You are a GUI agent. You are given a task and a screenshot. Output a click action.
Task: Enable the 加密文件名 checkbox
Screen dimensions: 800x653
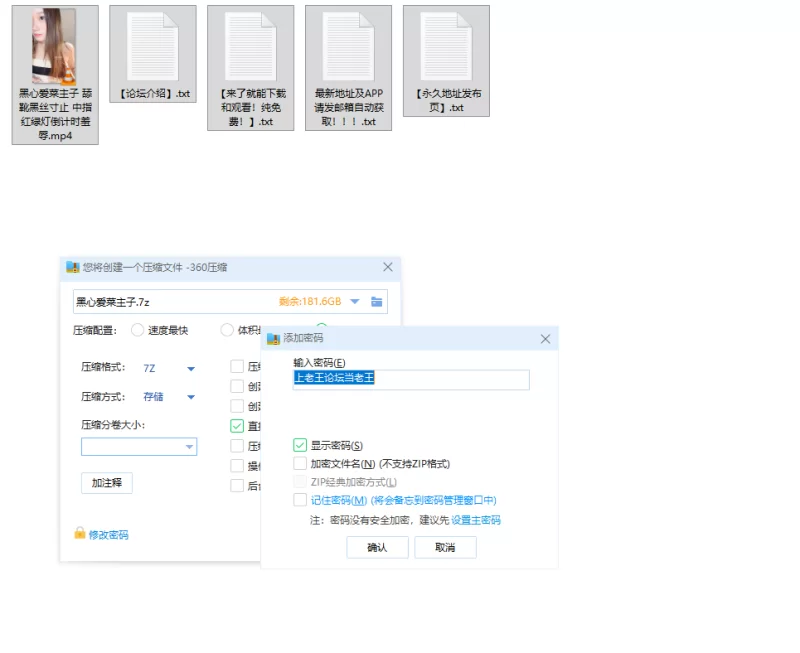pyautogui.click(x=300, y=464)
